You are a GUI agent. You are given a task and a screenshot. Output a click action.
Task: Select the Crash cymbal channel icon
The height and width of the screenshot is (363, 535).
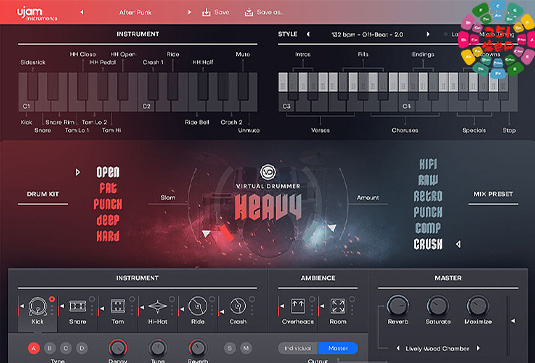point(238,306)
